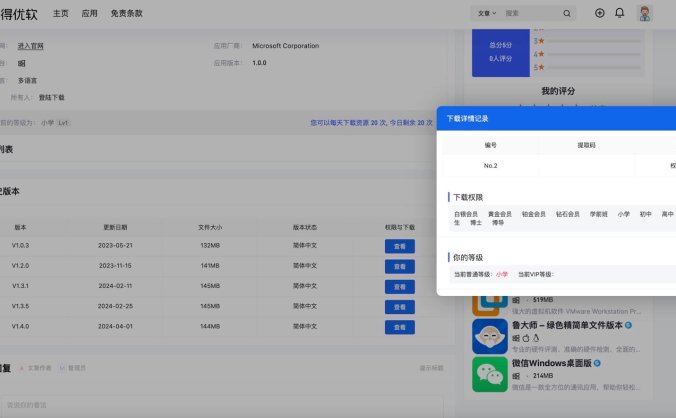This screenshot has height=418, width=676.
Task: Click the 更新日期 column header
Action: pos(115,227)
